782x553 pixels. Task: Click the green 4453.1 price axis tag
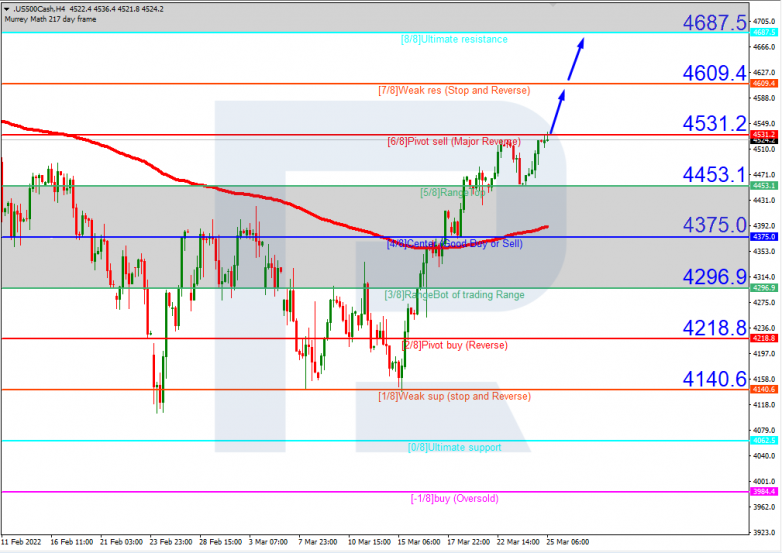pos(764,185)
